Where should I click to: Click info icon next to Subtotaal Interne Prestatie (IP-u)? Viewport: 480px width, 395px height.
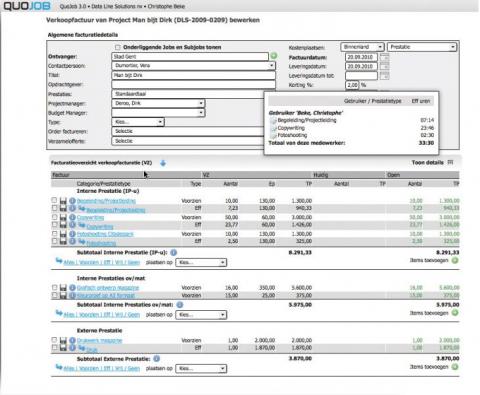pyautogui.click(x=174, y=252)
